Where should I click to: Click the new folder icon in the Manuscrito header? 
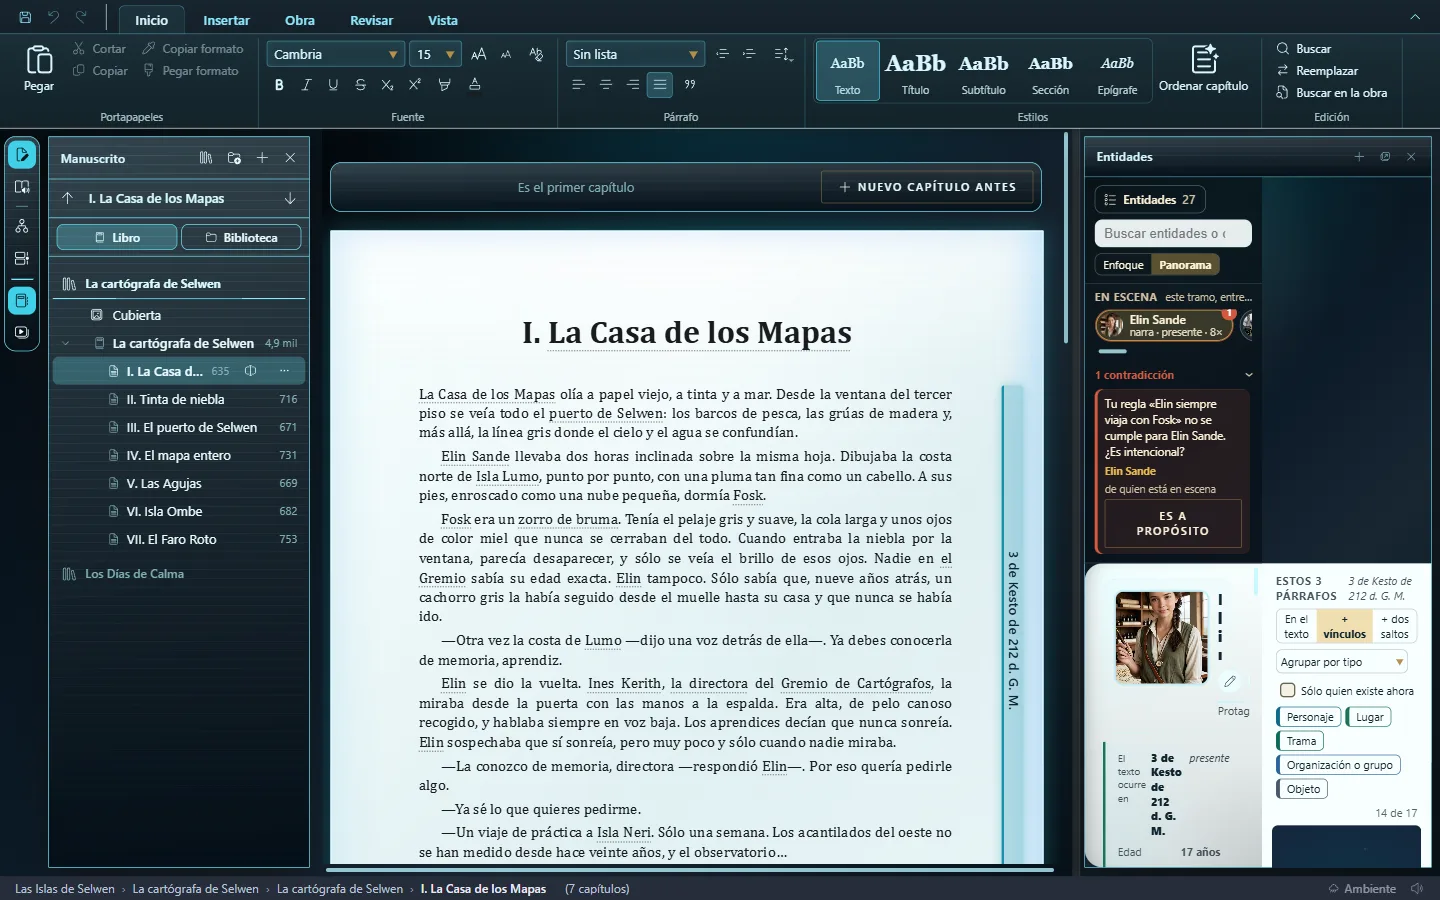[234, 158]
